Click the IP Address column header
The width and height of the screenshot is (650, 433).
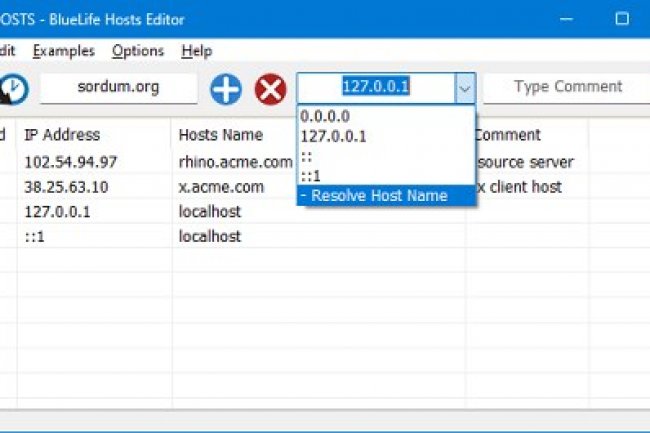pos(62,135)
